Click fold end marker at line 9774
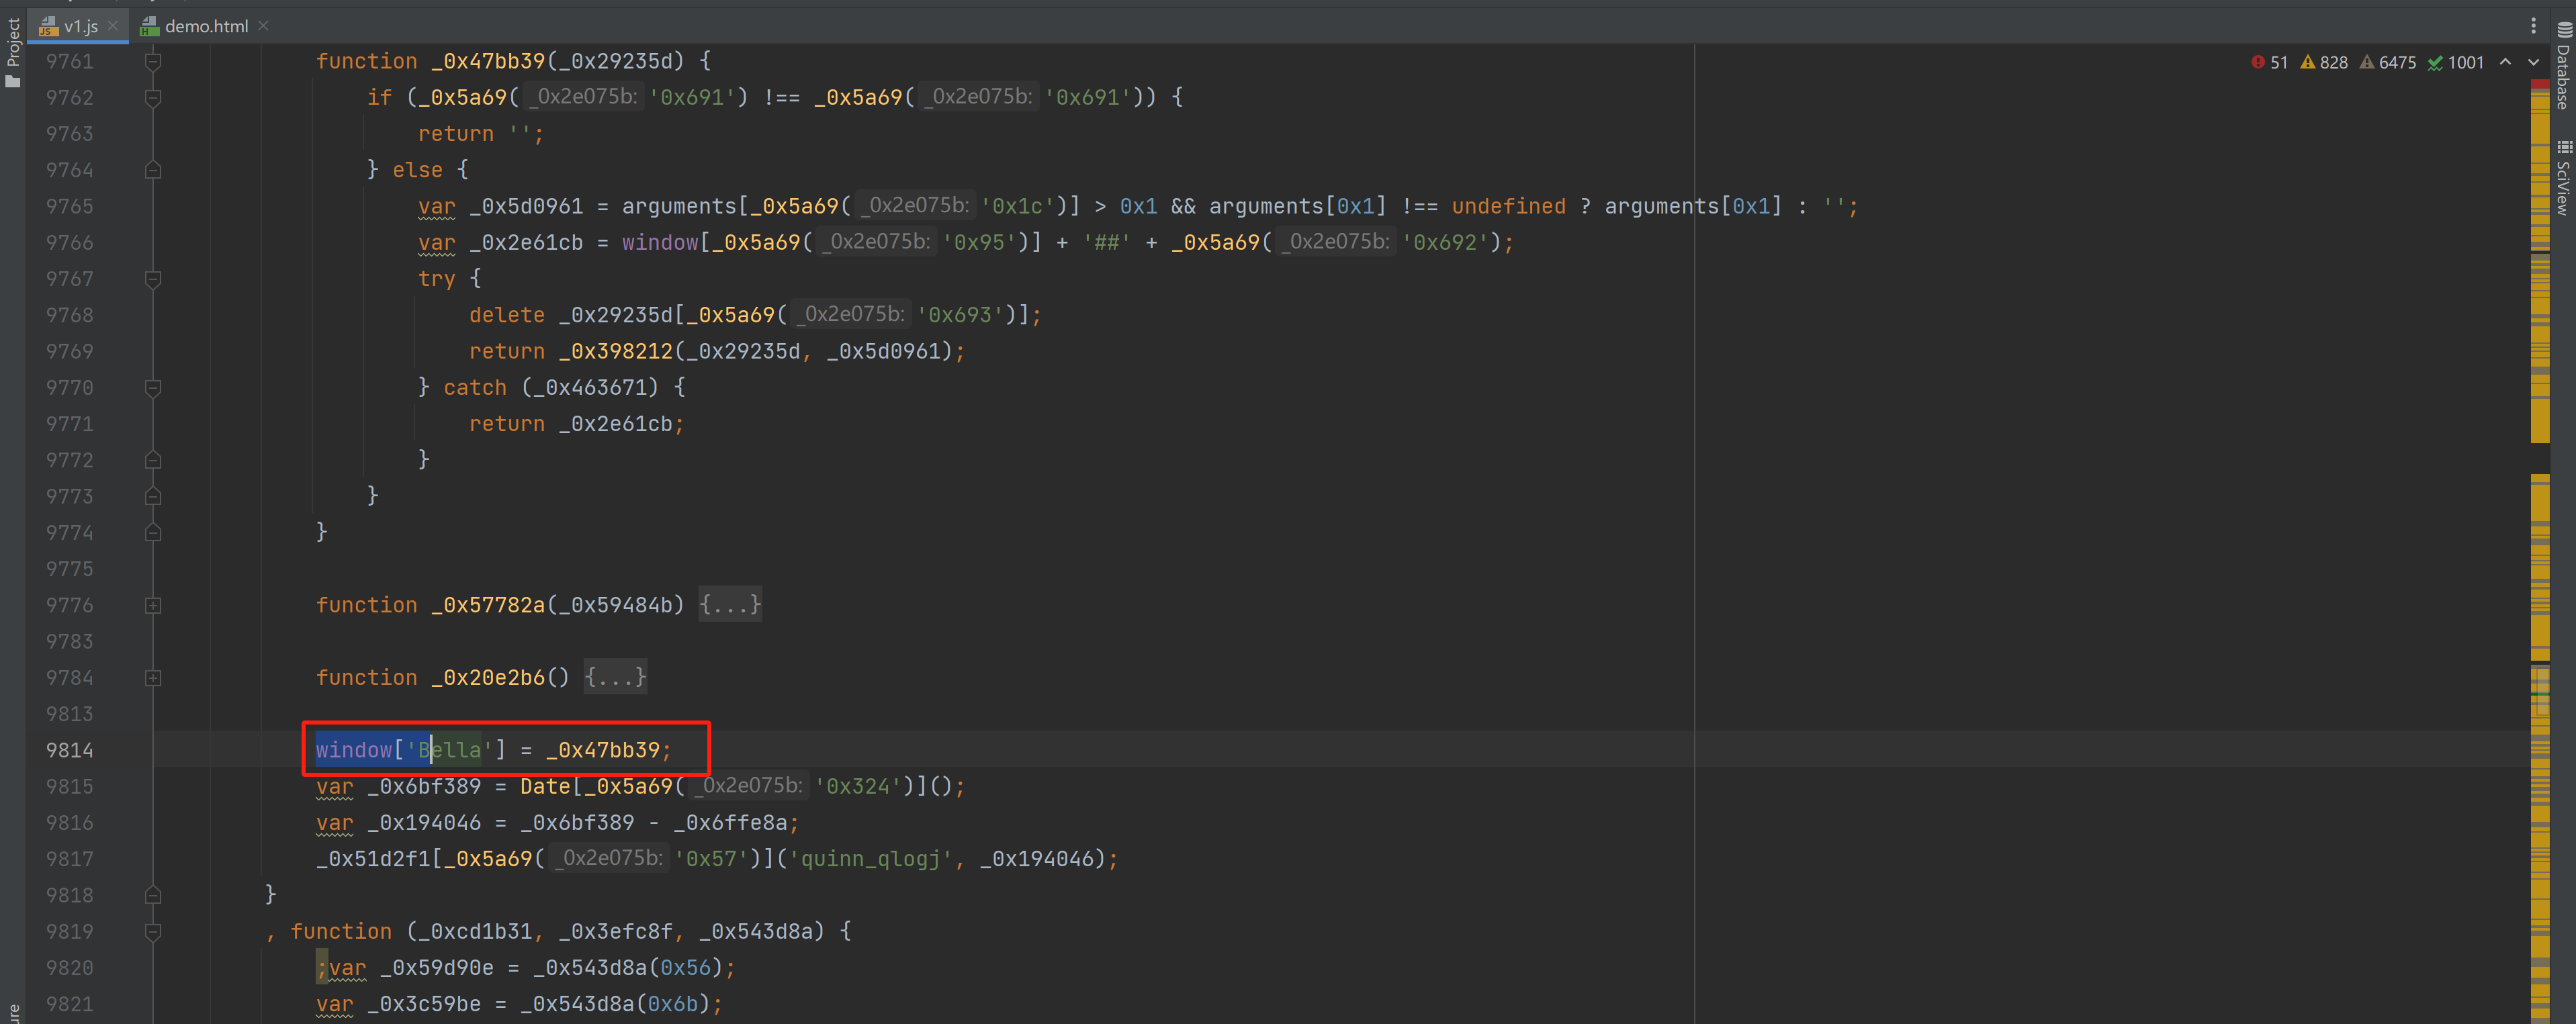The image size is (2576, 1024). pyautogui.click(x=153, y=533)
